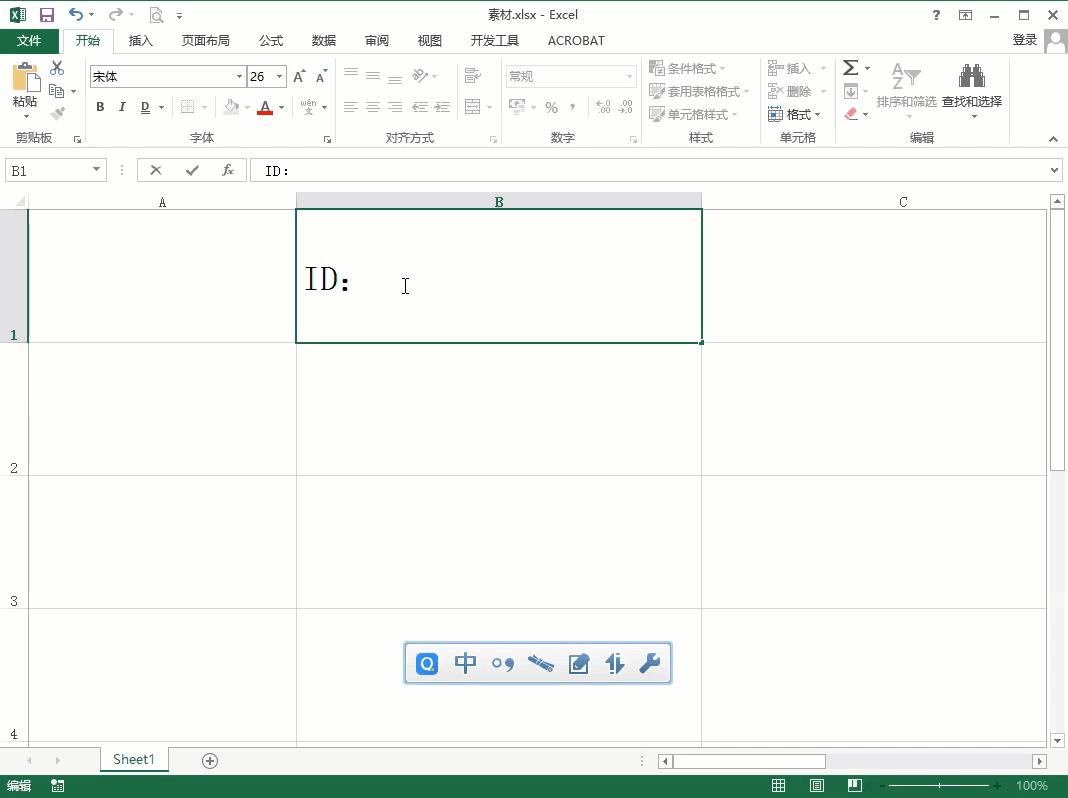Image resolution: width=1068 pixels, height=798 pixels.
Task: Decrease the cell indent
Action: [x=420, y=107]
